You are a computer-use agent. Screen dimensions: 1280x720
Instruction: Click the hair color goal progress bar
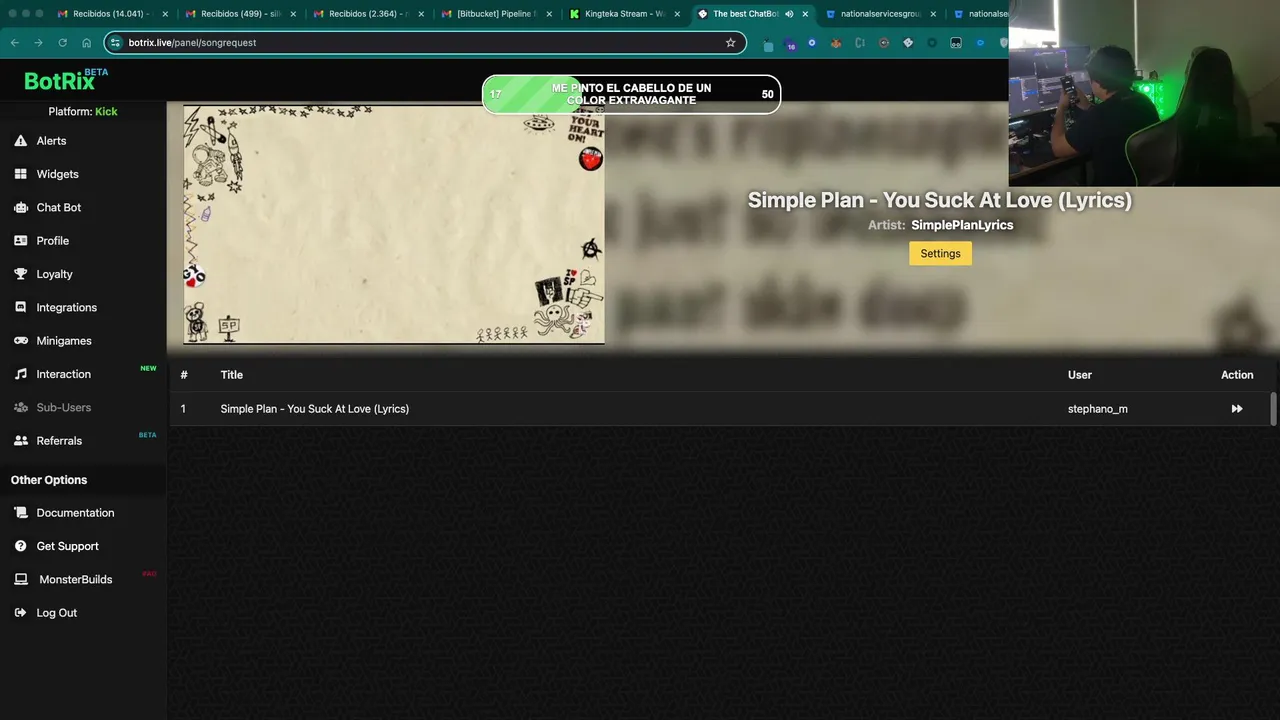click(631, 95)
